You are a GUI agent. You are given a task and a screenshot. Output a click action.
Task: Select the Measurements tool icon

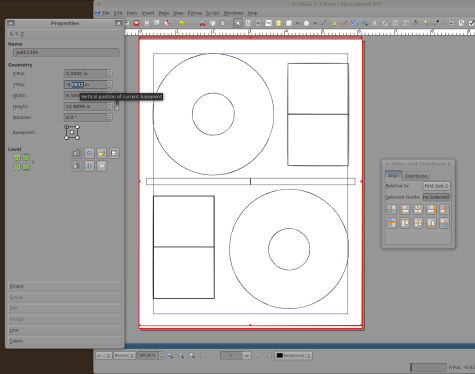pyautogui.click(x=416, y=23)
